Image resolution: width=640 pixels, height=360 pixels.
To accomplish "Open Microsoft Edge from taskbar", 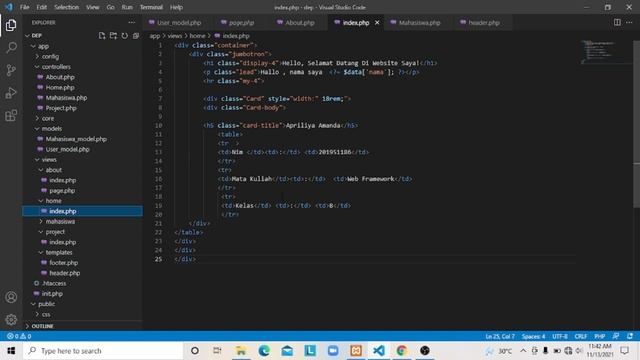I will pyautogui.click(x=264, y=351).
